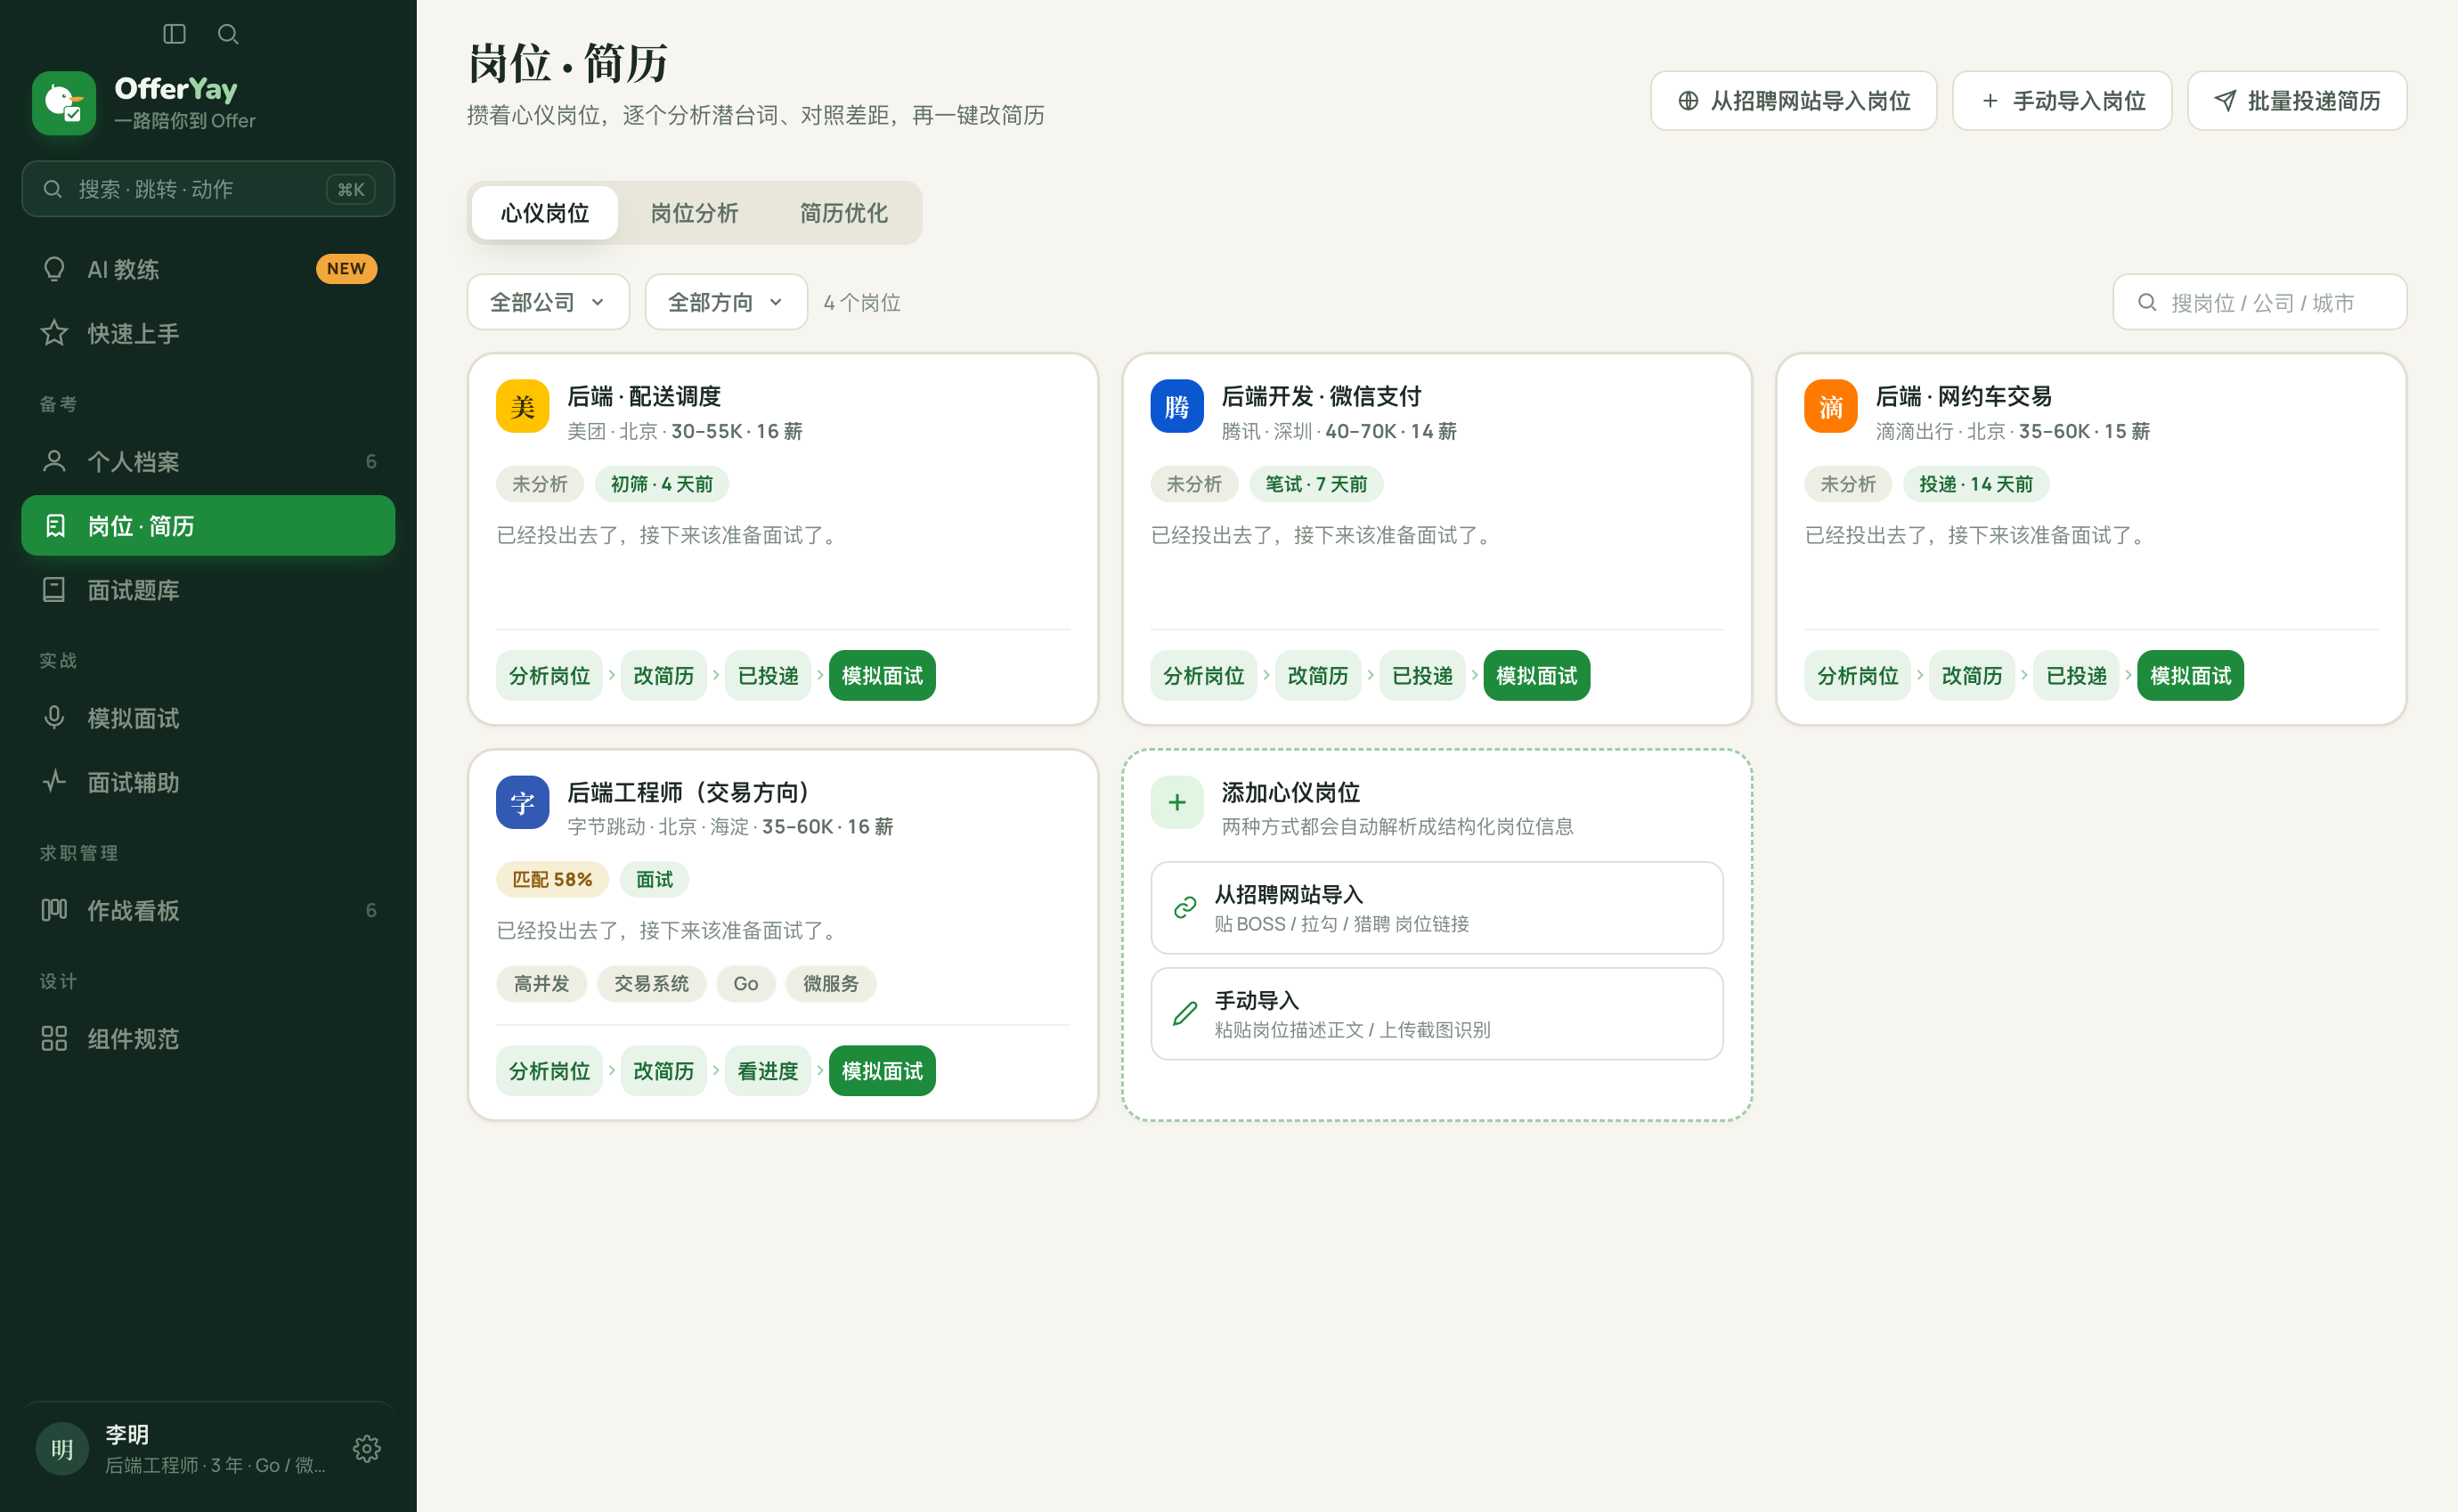Screen dimensions: 2458x1512
Task: Choose 从招聘网站导入 in add-job card
Action: (1436, 907)
